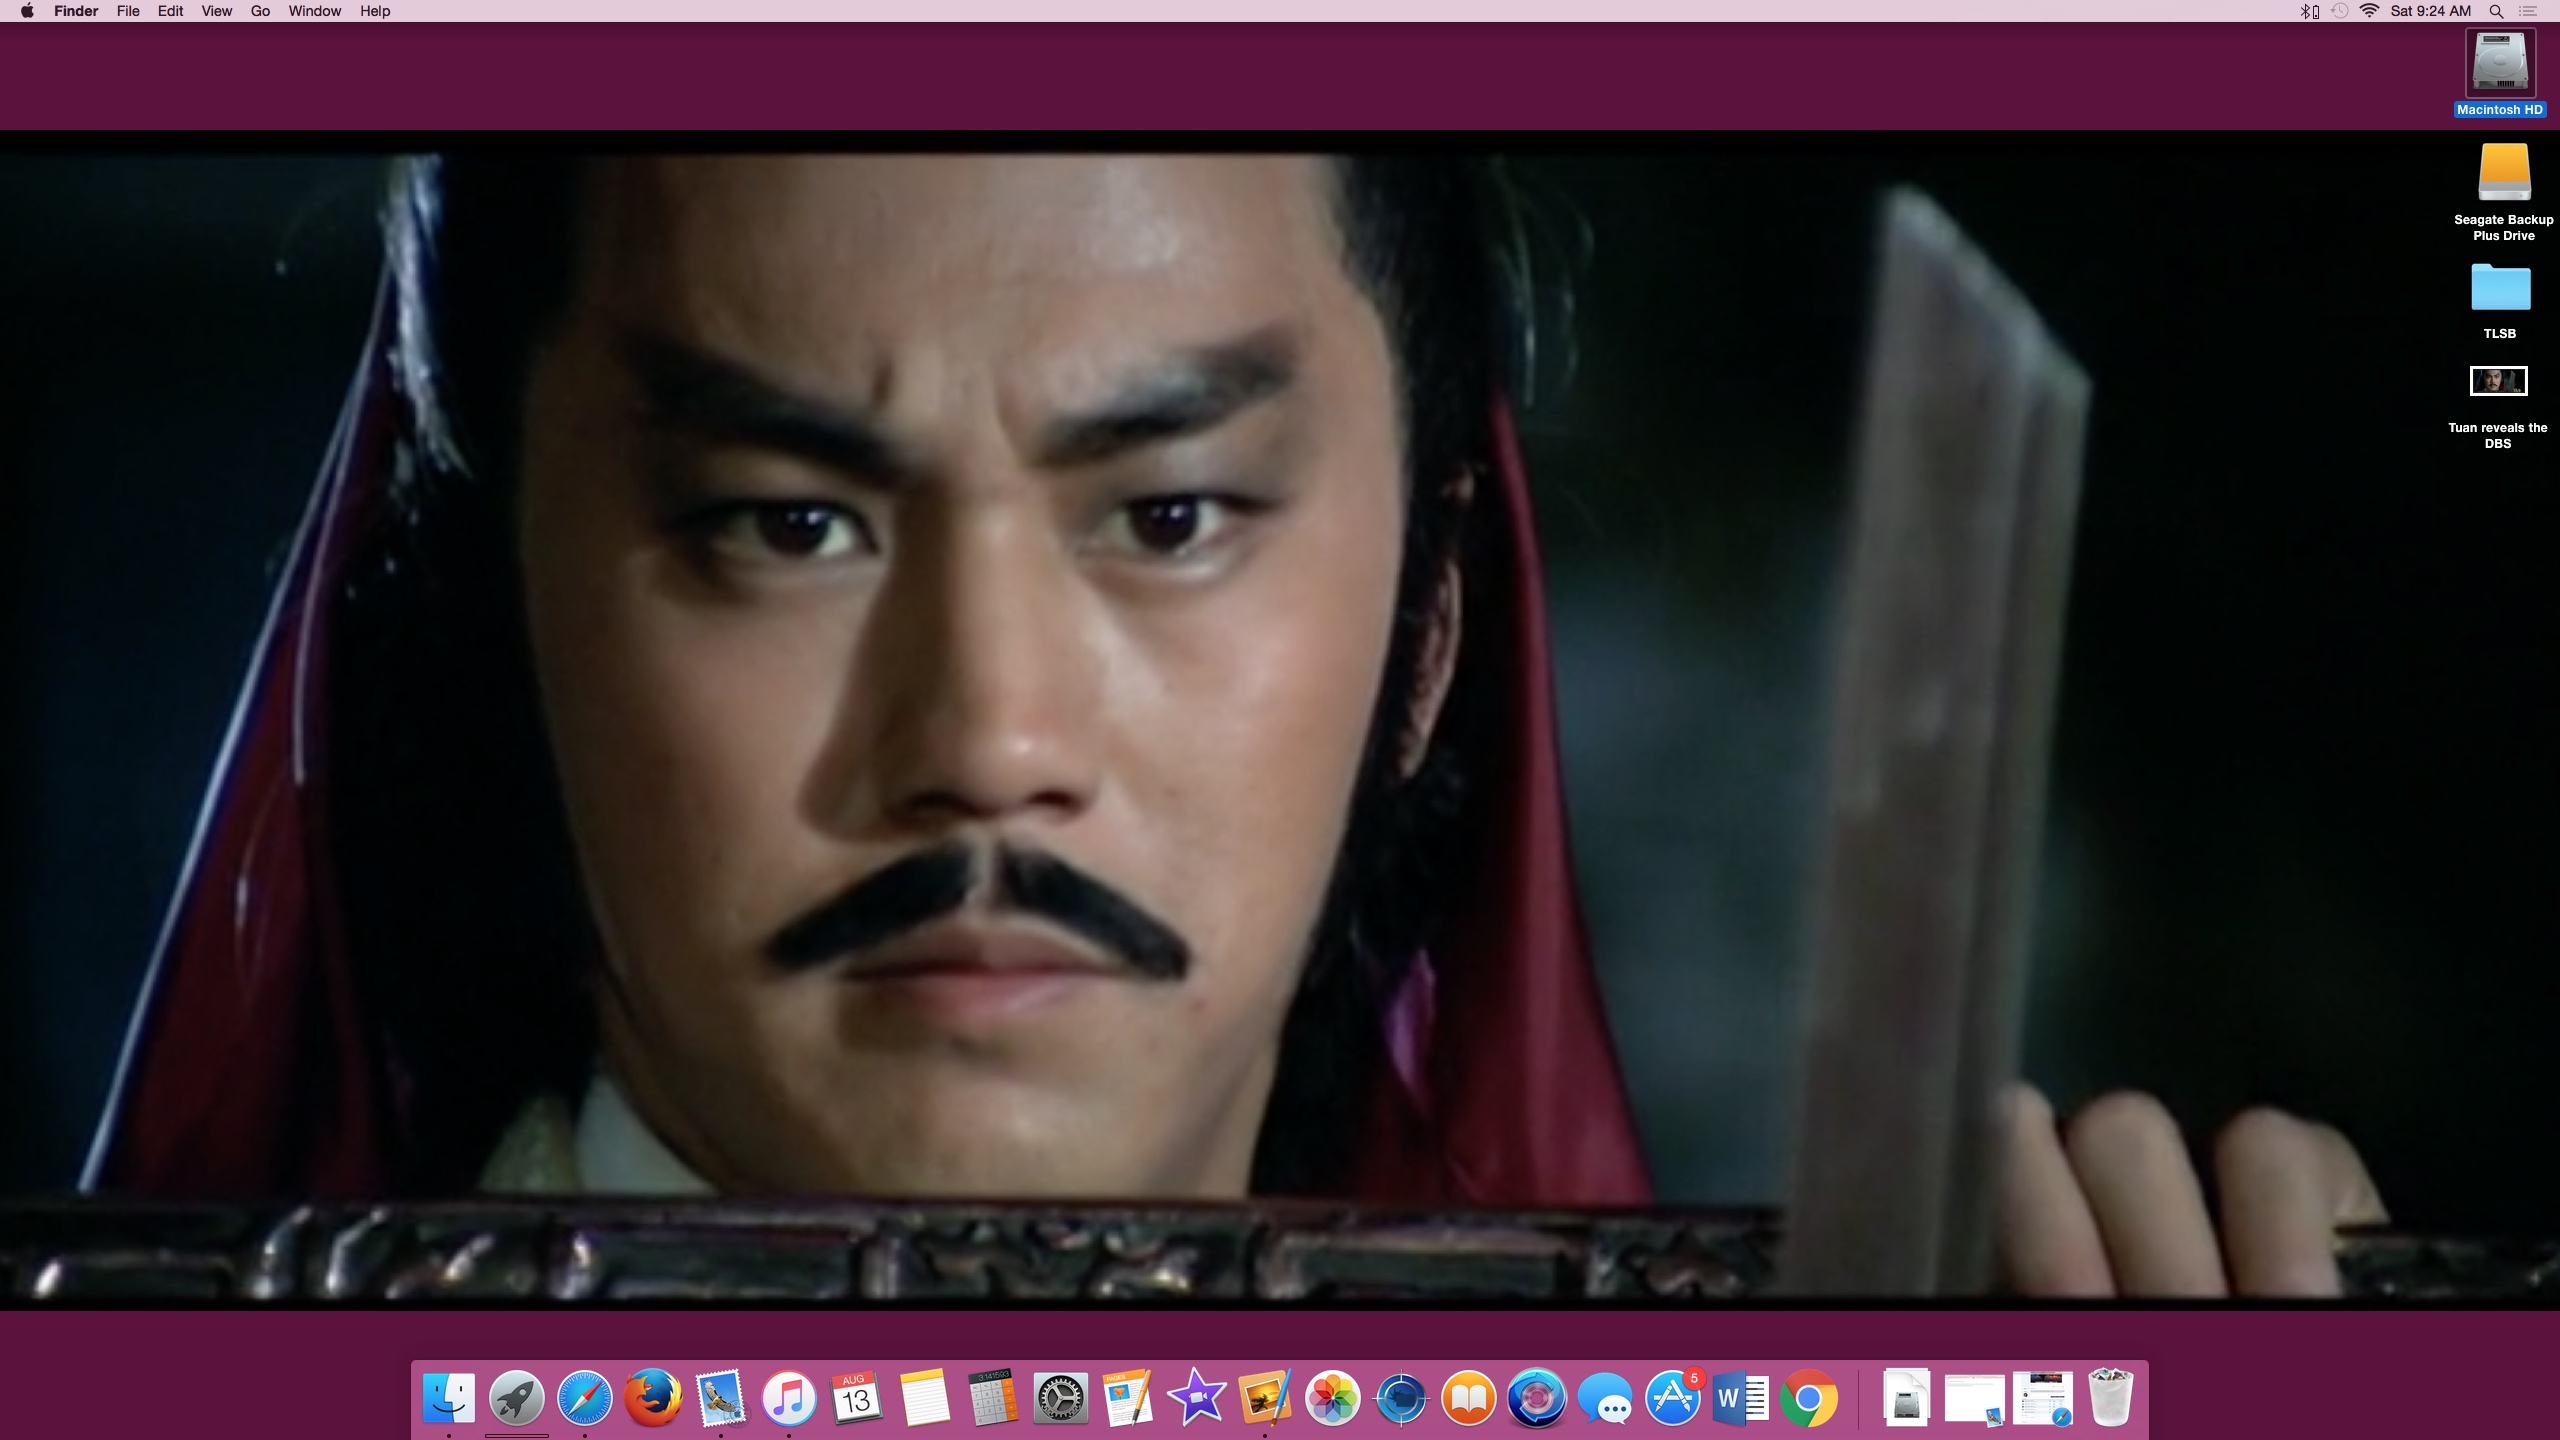Image resolution: width=2560 pixels, height=1440 pixels.
Task: Open the View menu
Action: coord(216,11)
